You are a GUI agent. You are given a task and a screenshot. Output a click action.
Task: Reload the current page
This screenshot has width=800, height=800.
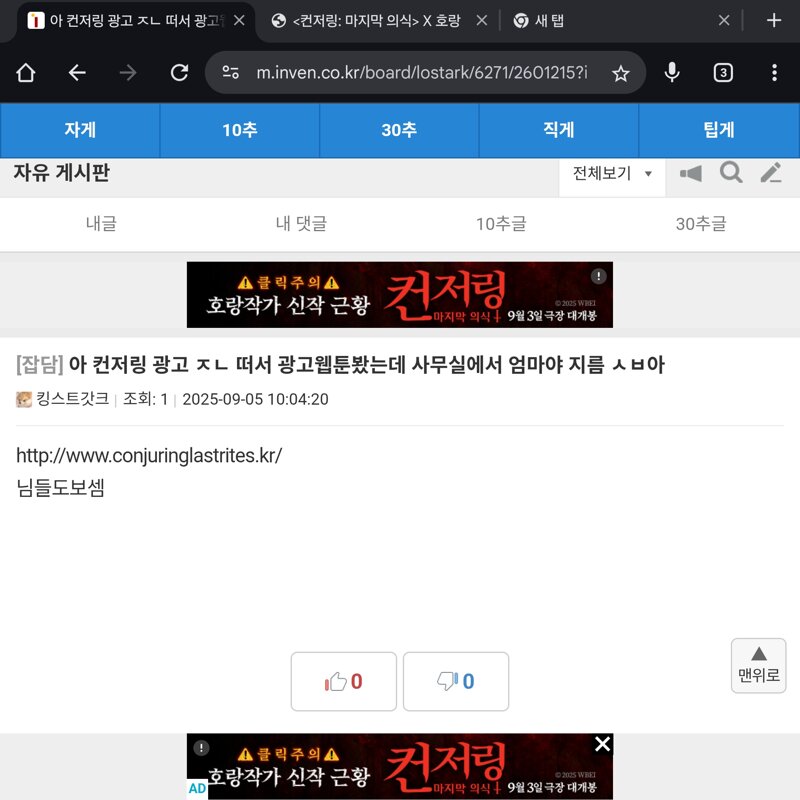click(x=180, y=73)
